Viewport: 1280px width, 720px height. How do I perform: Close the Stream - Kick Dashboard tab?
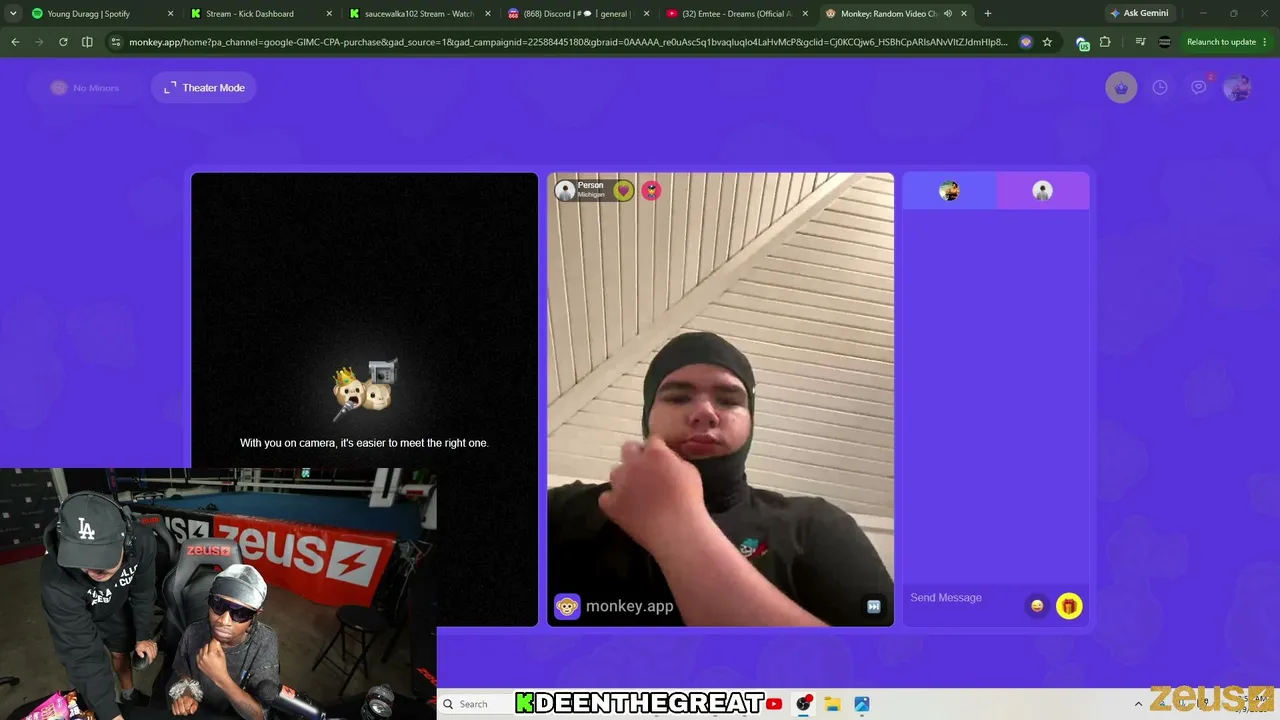329,14
